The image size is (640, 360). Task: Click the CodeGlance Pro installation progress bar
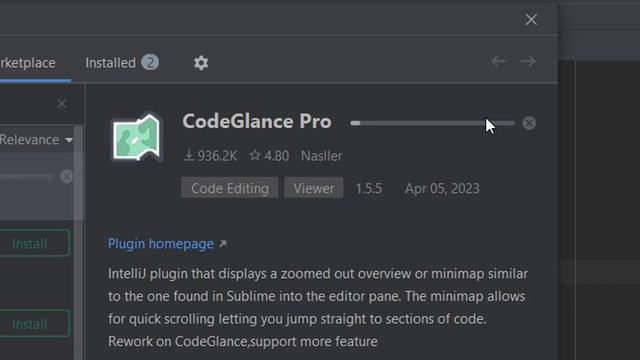(x=433, y=123)
